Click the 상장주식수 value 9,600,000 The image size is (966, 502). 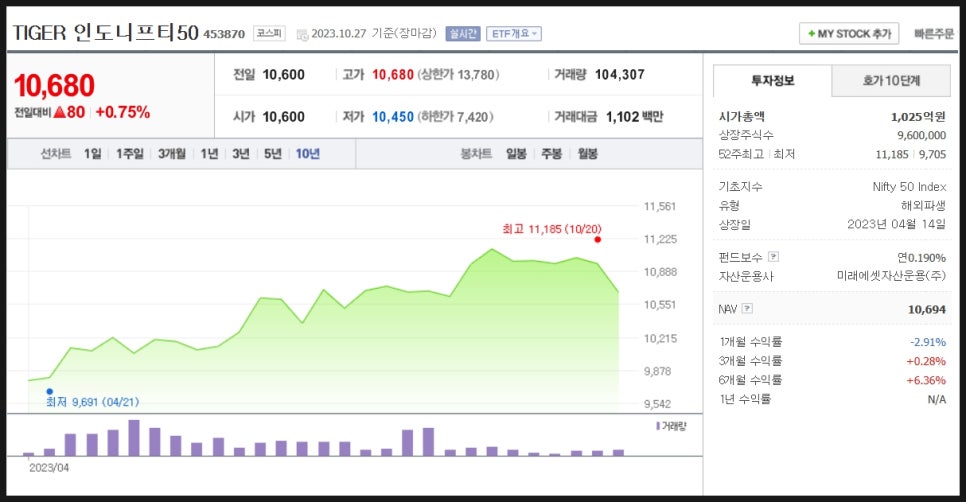tap(921, 135)
